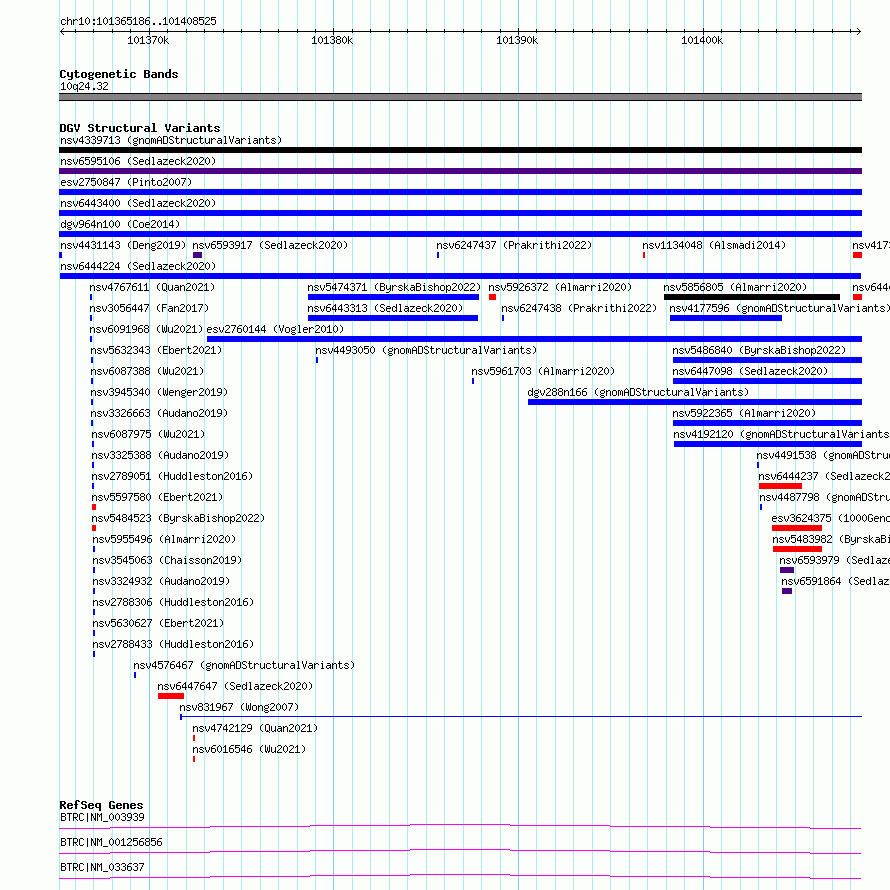Open the dgv288n166 gnomADStructuralVariants variant
This screenshot has width=890, height=890.
[x=639, y=392]
